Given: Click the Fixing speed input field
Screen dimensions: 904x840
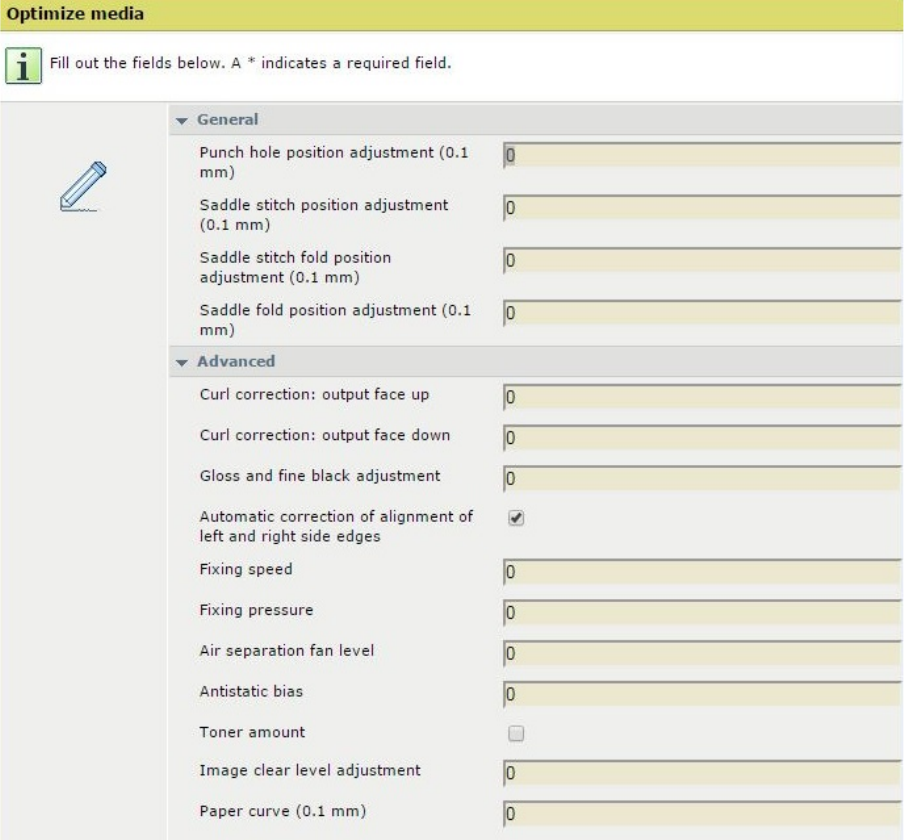Looking at the screenshot, I should [700, 573].
